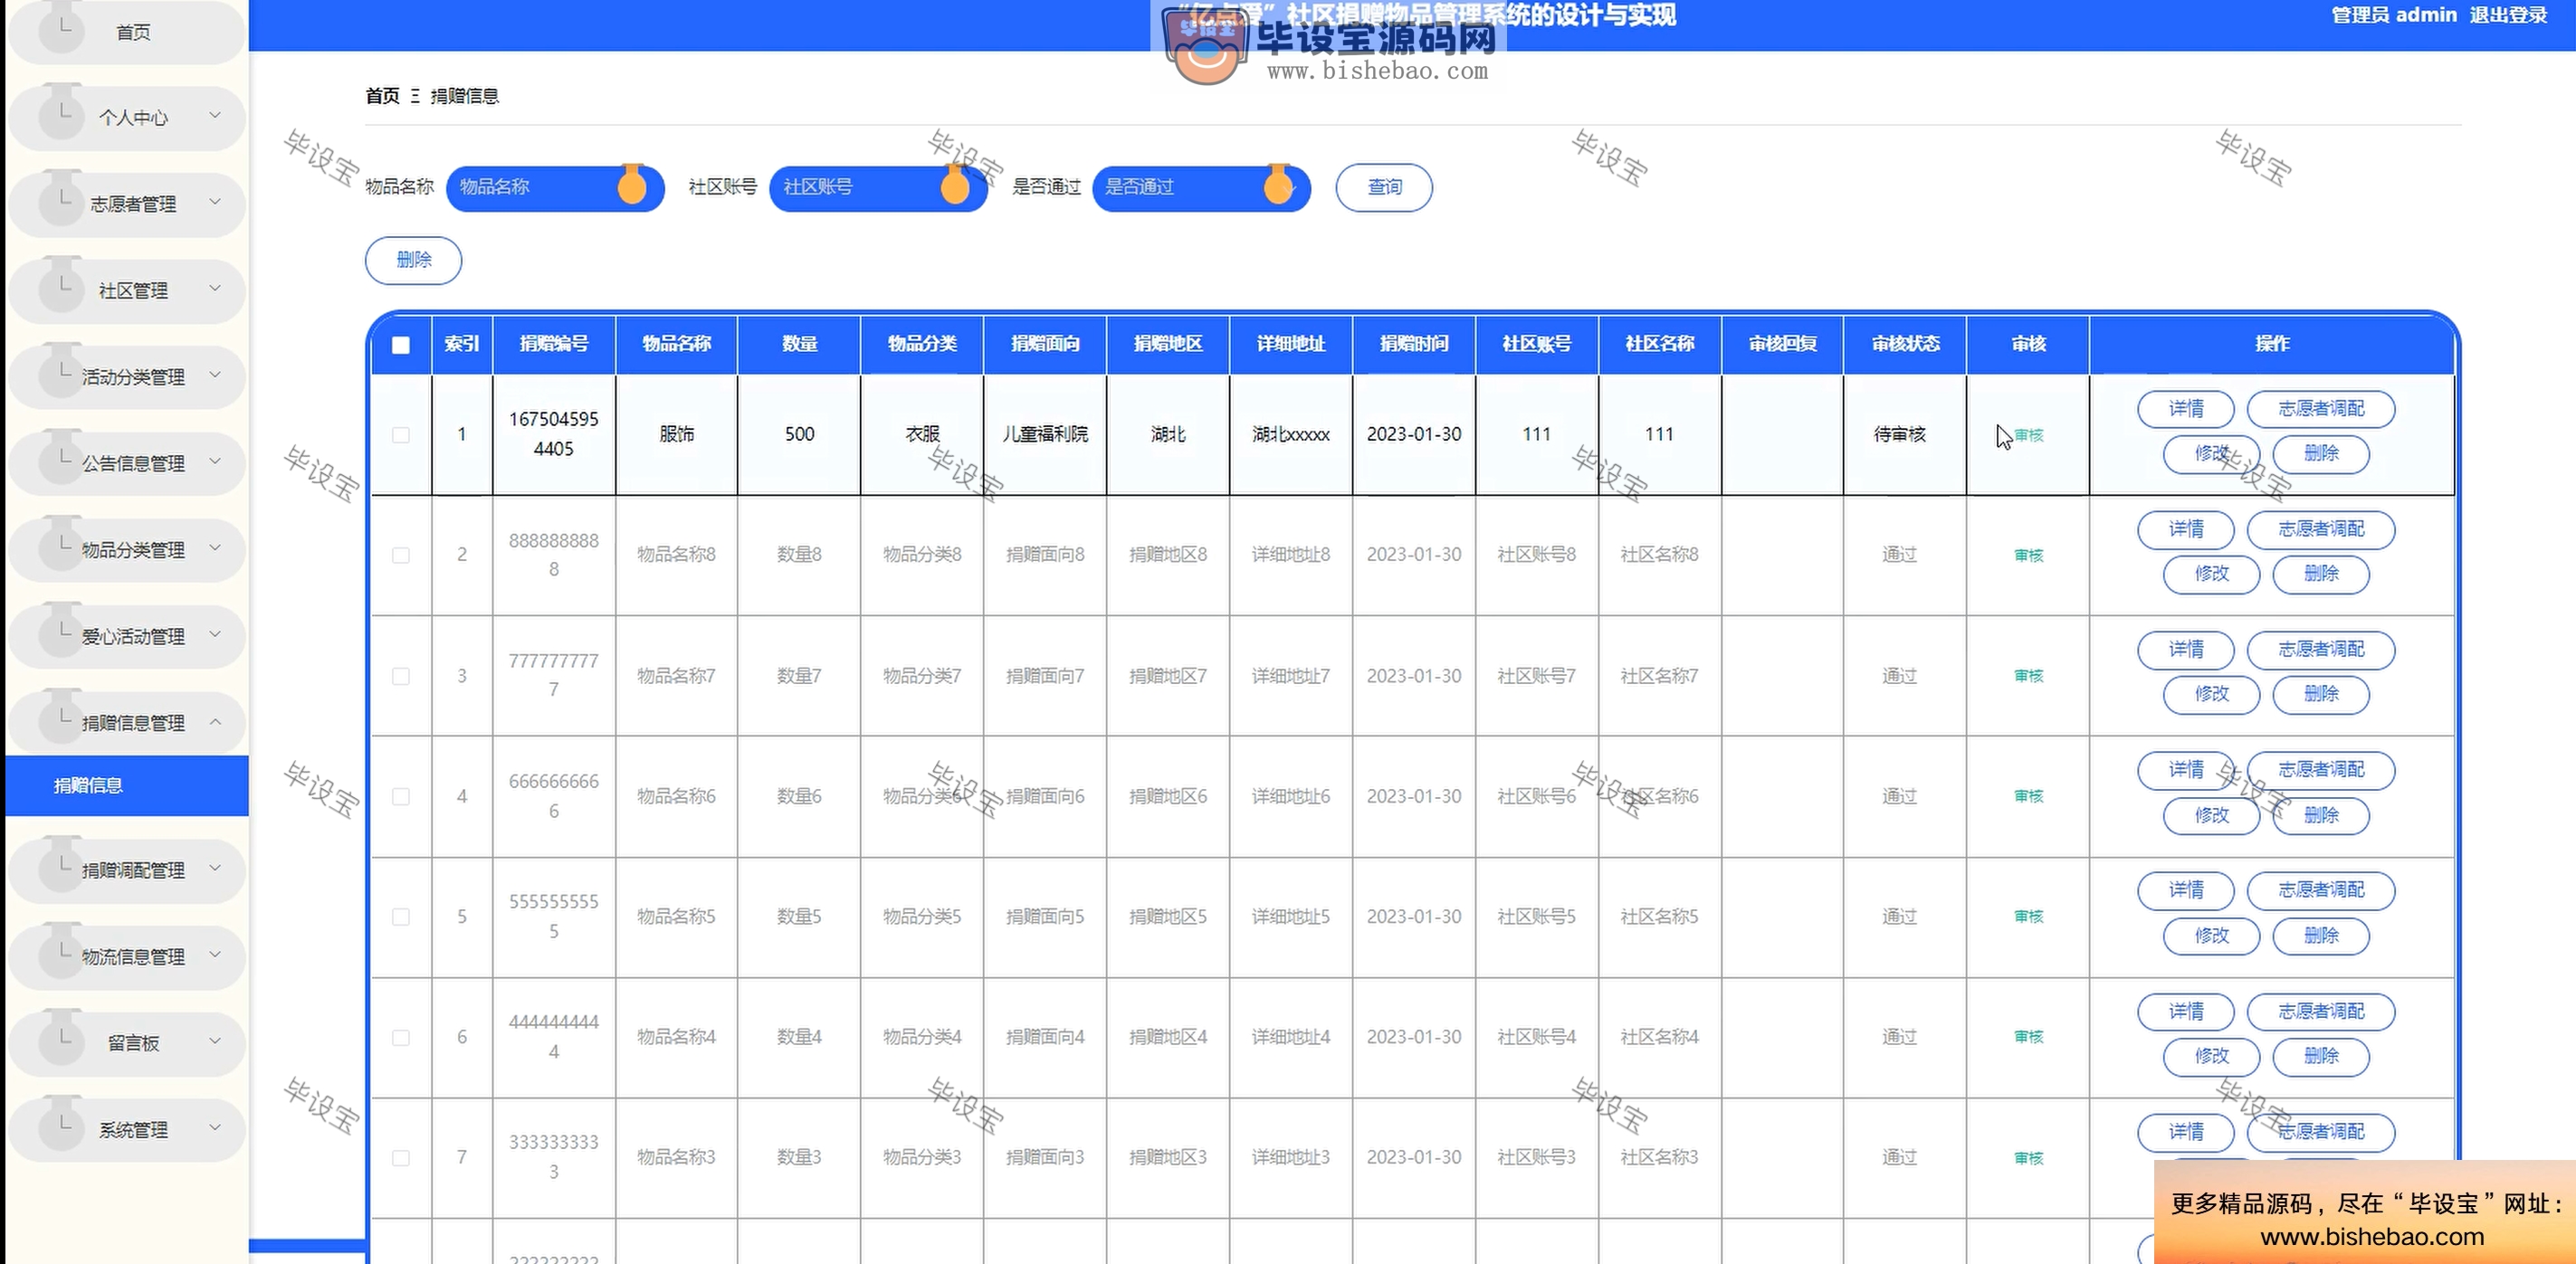2576x1264 pixels.
Task: Expand the 活动分类管理 menu chevron
Action: point(215,375)
